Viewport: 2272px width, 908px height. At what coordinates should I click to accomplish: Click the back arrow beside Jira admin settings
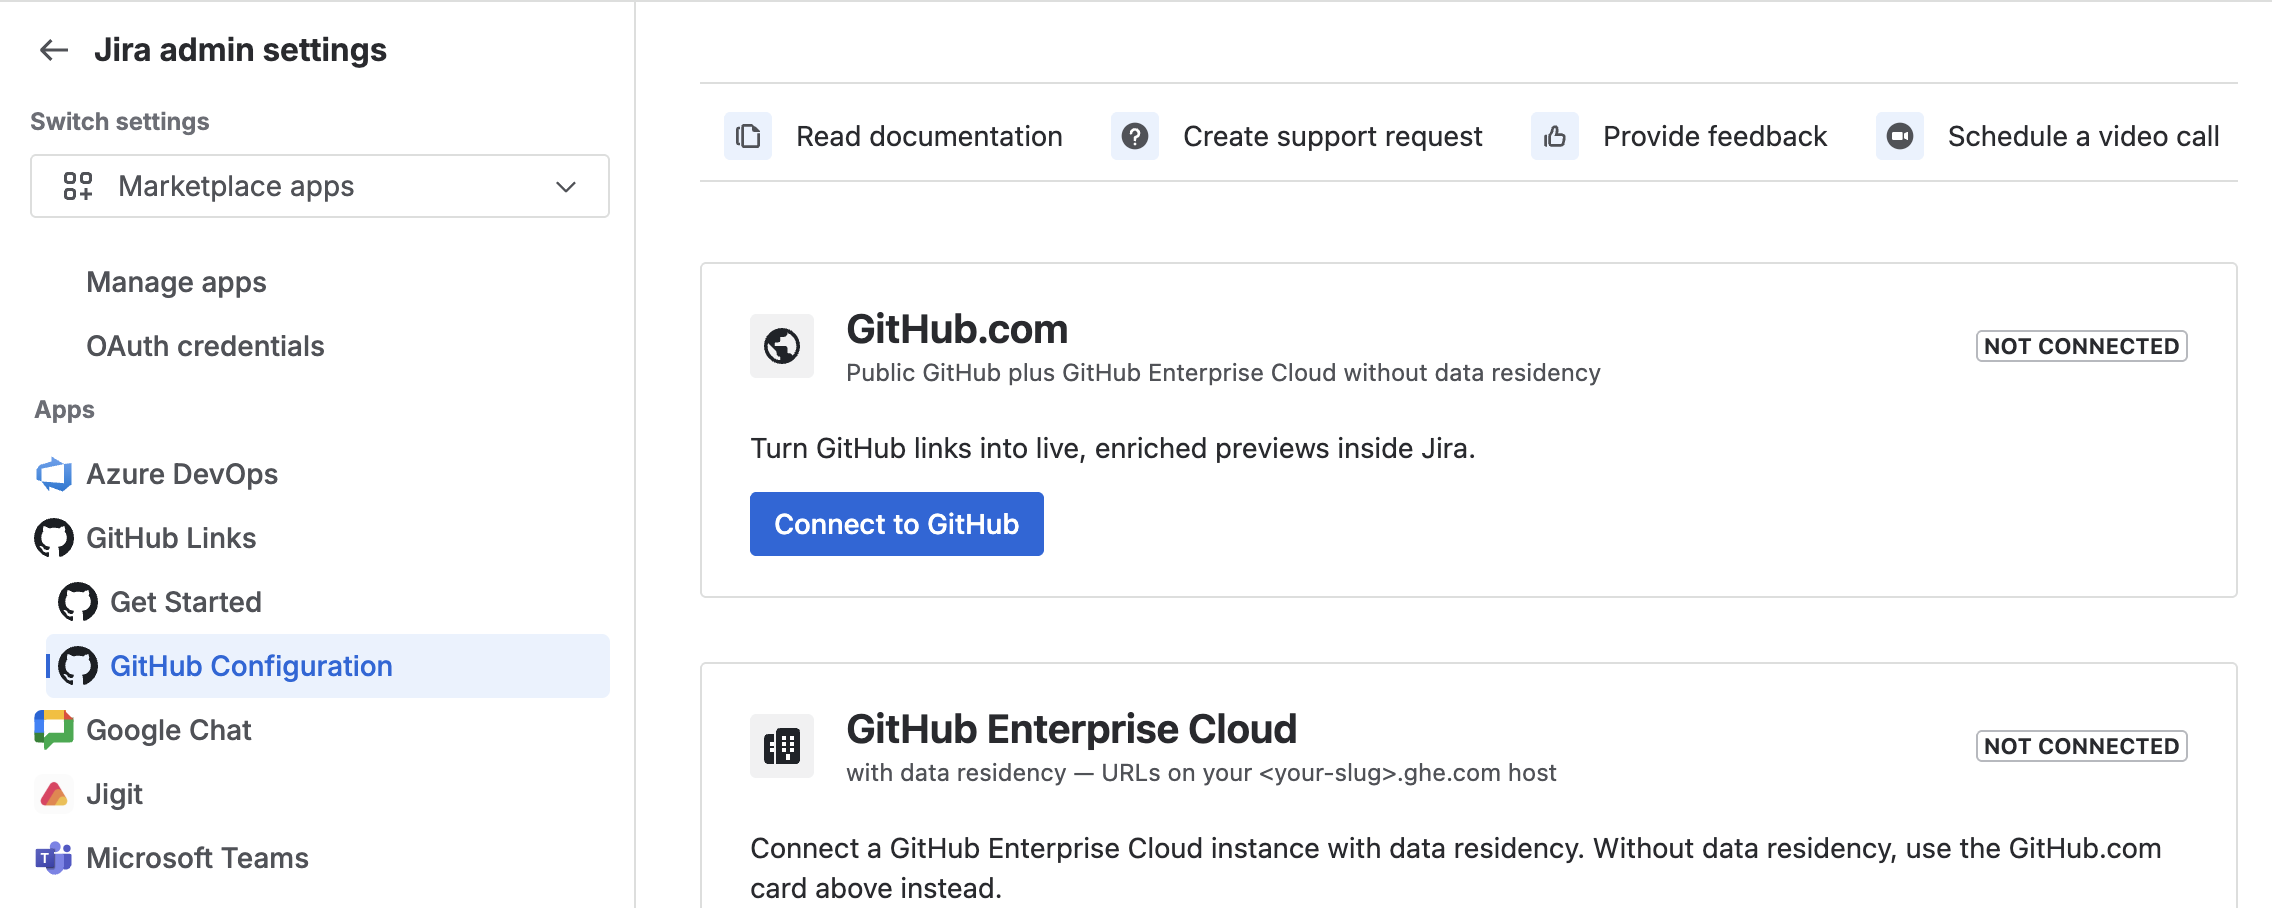(x=54, y=50)
